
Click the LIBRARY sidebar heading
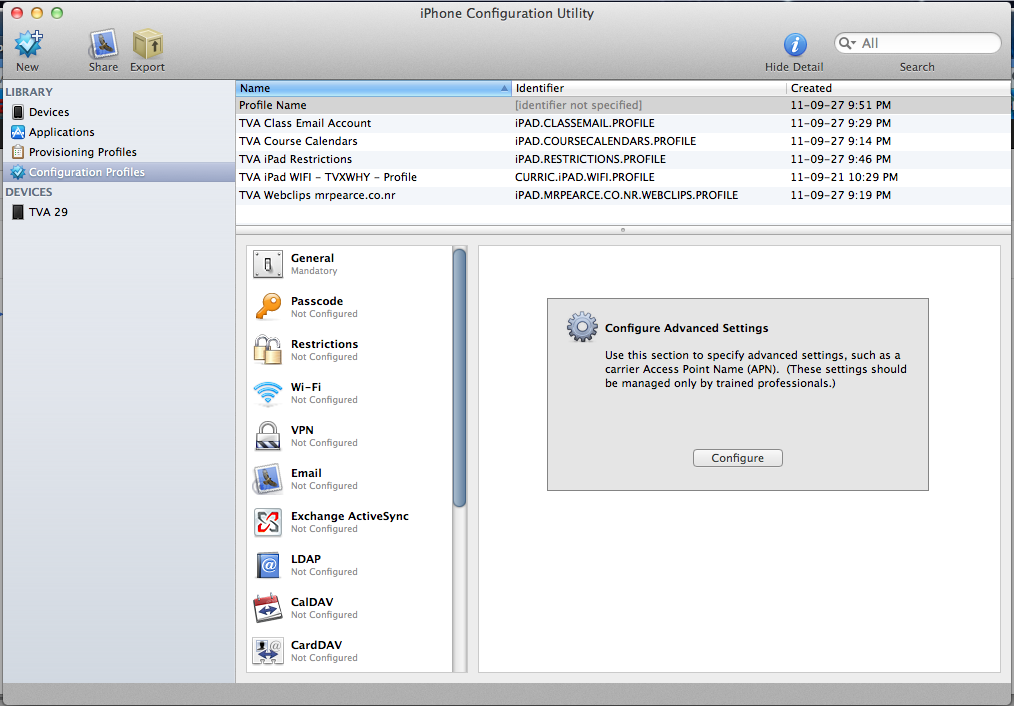[x=29, y=92]
